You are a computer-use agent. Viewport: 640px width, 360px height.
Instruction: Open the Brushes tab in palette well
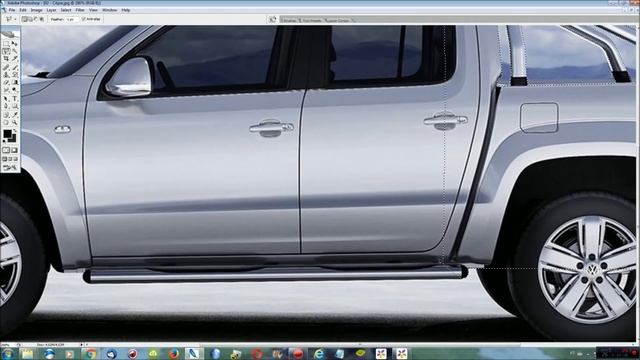click(x=289, y=20)
